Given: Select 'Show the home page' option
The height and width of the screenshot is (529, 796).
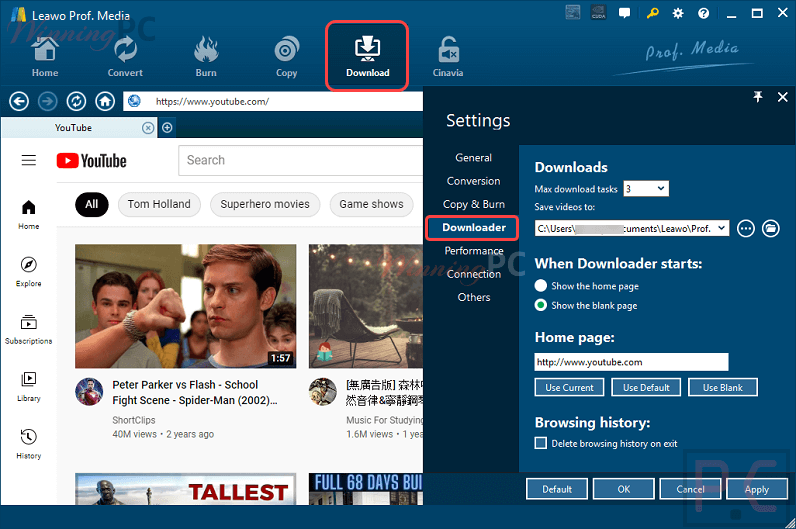Looking at the screenshot, I should tap(586, 286).
